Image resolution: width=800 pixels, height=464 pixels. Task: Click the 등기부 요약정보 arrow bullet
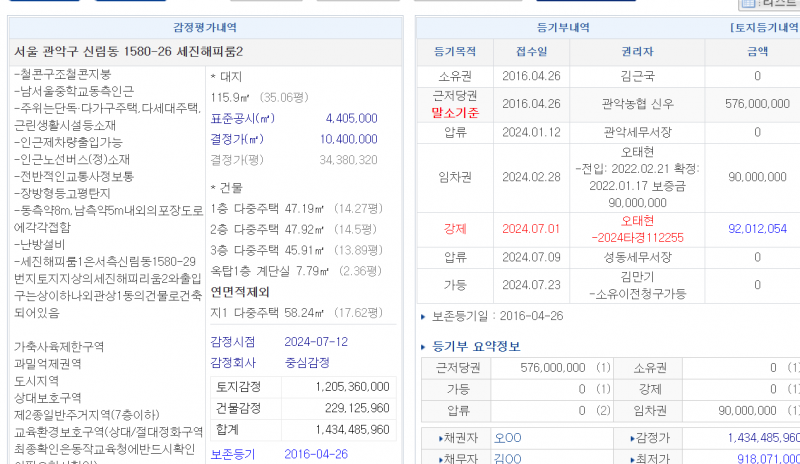[x=422, y=347]
